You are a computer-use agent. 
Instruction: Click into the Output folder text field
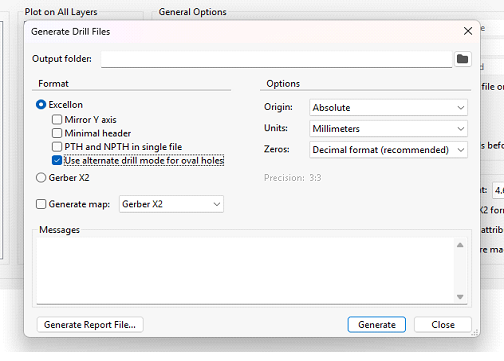(x=276, y=59)
